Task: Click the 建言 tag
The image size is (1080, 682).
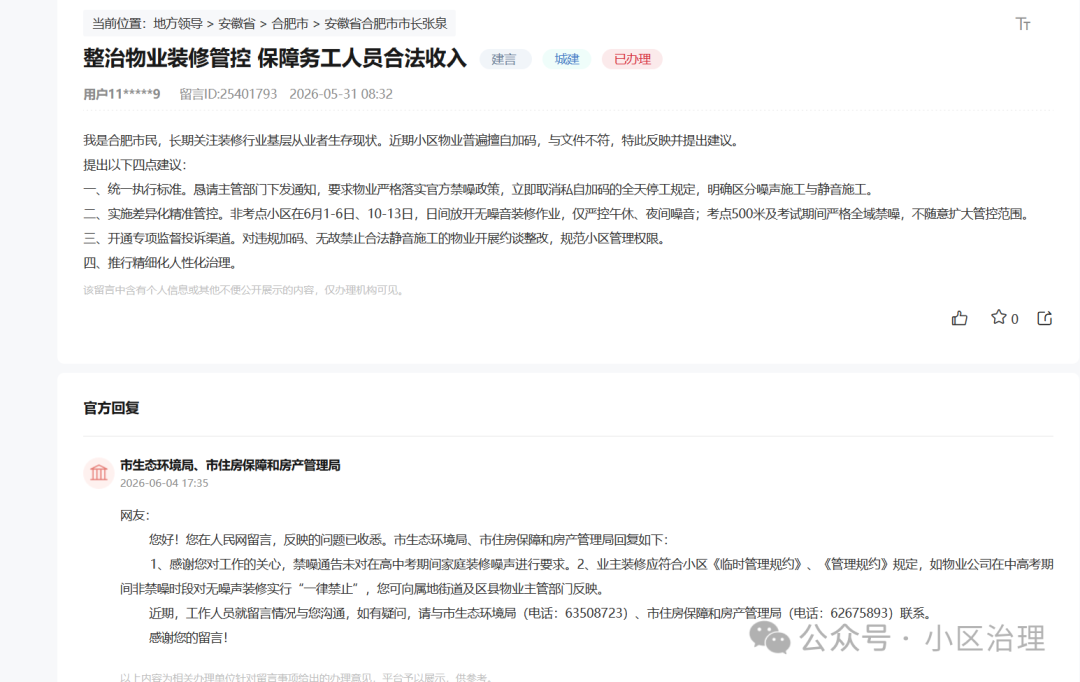Action: coord(504,59)
